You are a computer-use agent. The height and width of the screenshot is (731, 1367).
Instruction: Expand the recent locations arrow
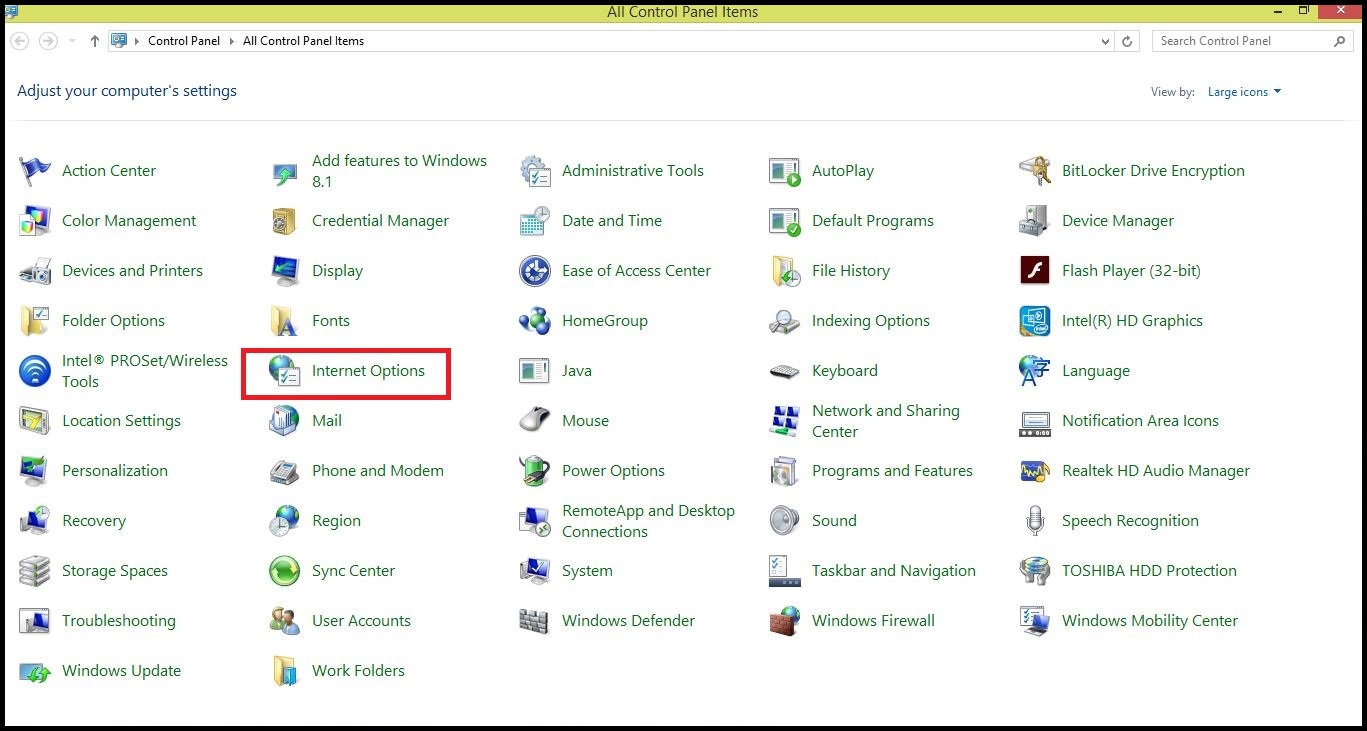tap(72, 42)
